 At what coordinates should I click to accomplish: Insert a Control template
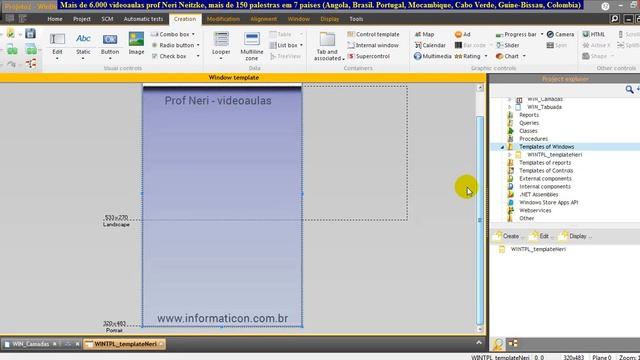[373, 35]
